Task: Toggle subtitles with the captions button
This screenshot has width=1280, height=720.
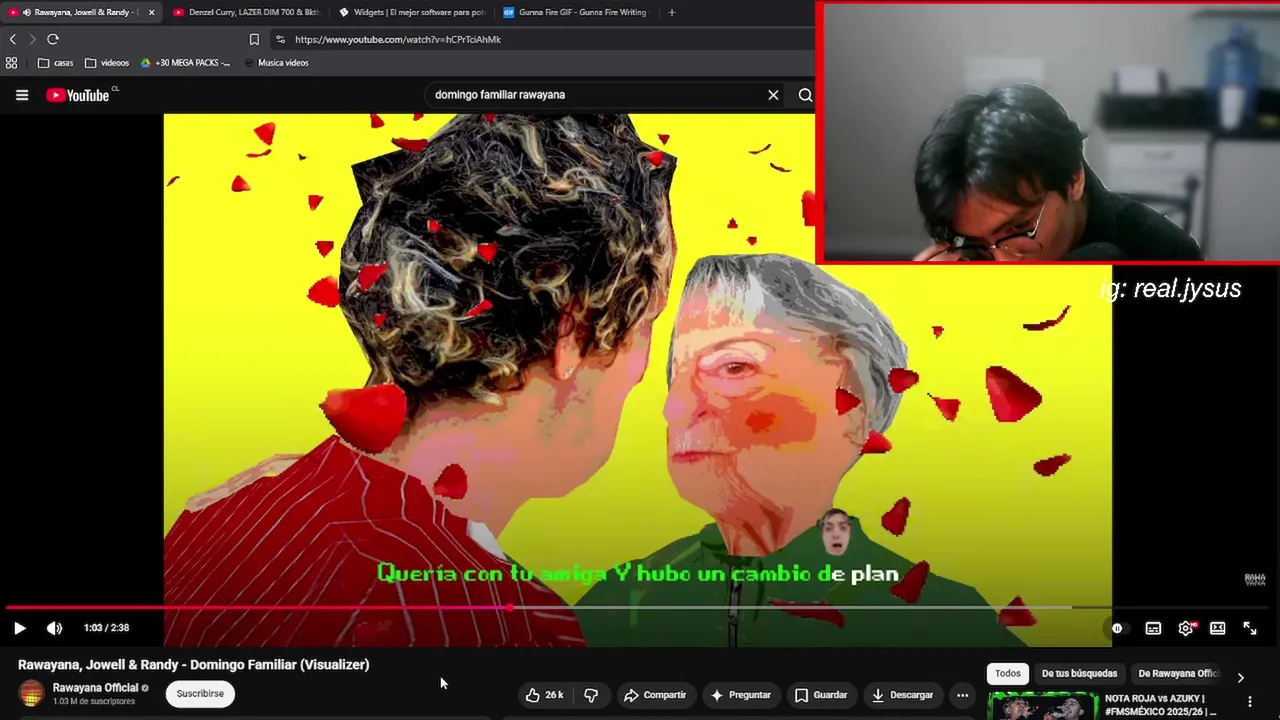Action: pos(1153,628)
